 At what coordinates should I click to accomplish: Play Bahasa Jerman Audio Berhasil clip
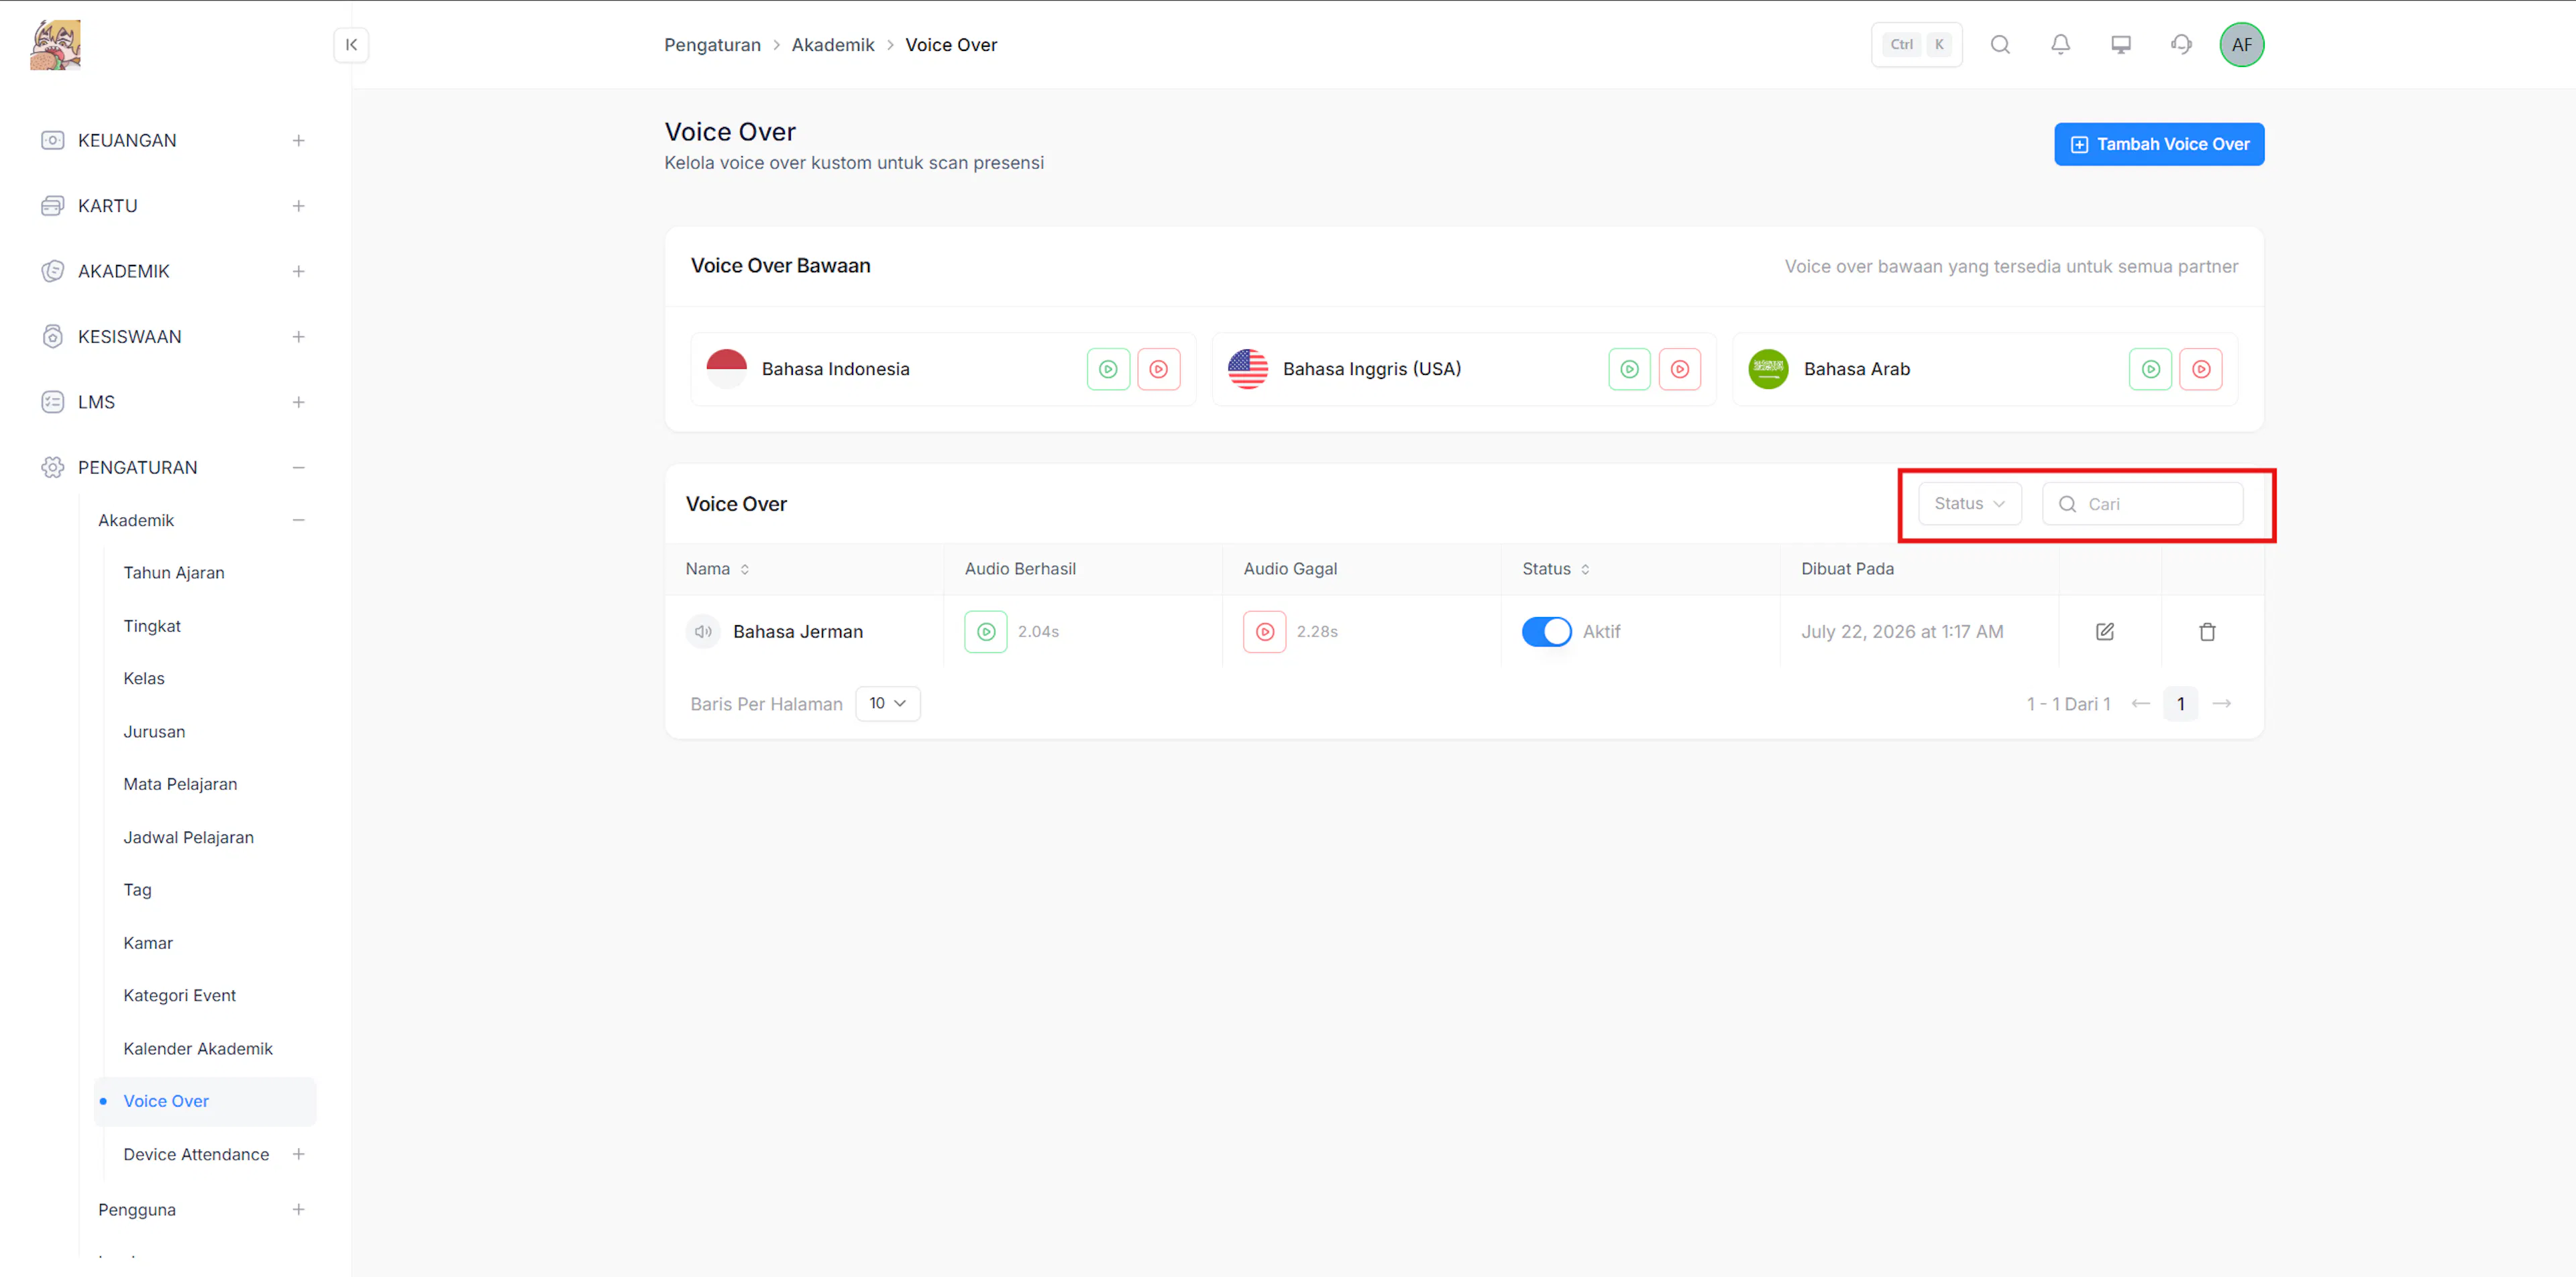985,632
